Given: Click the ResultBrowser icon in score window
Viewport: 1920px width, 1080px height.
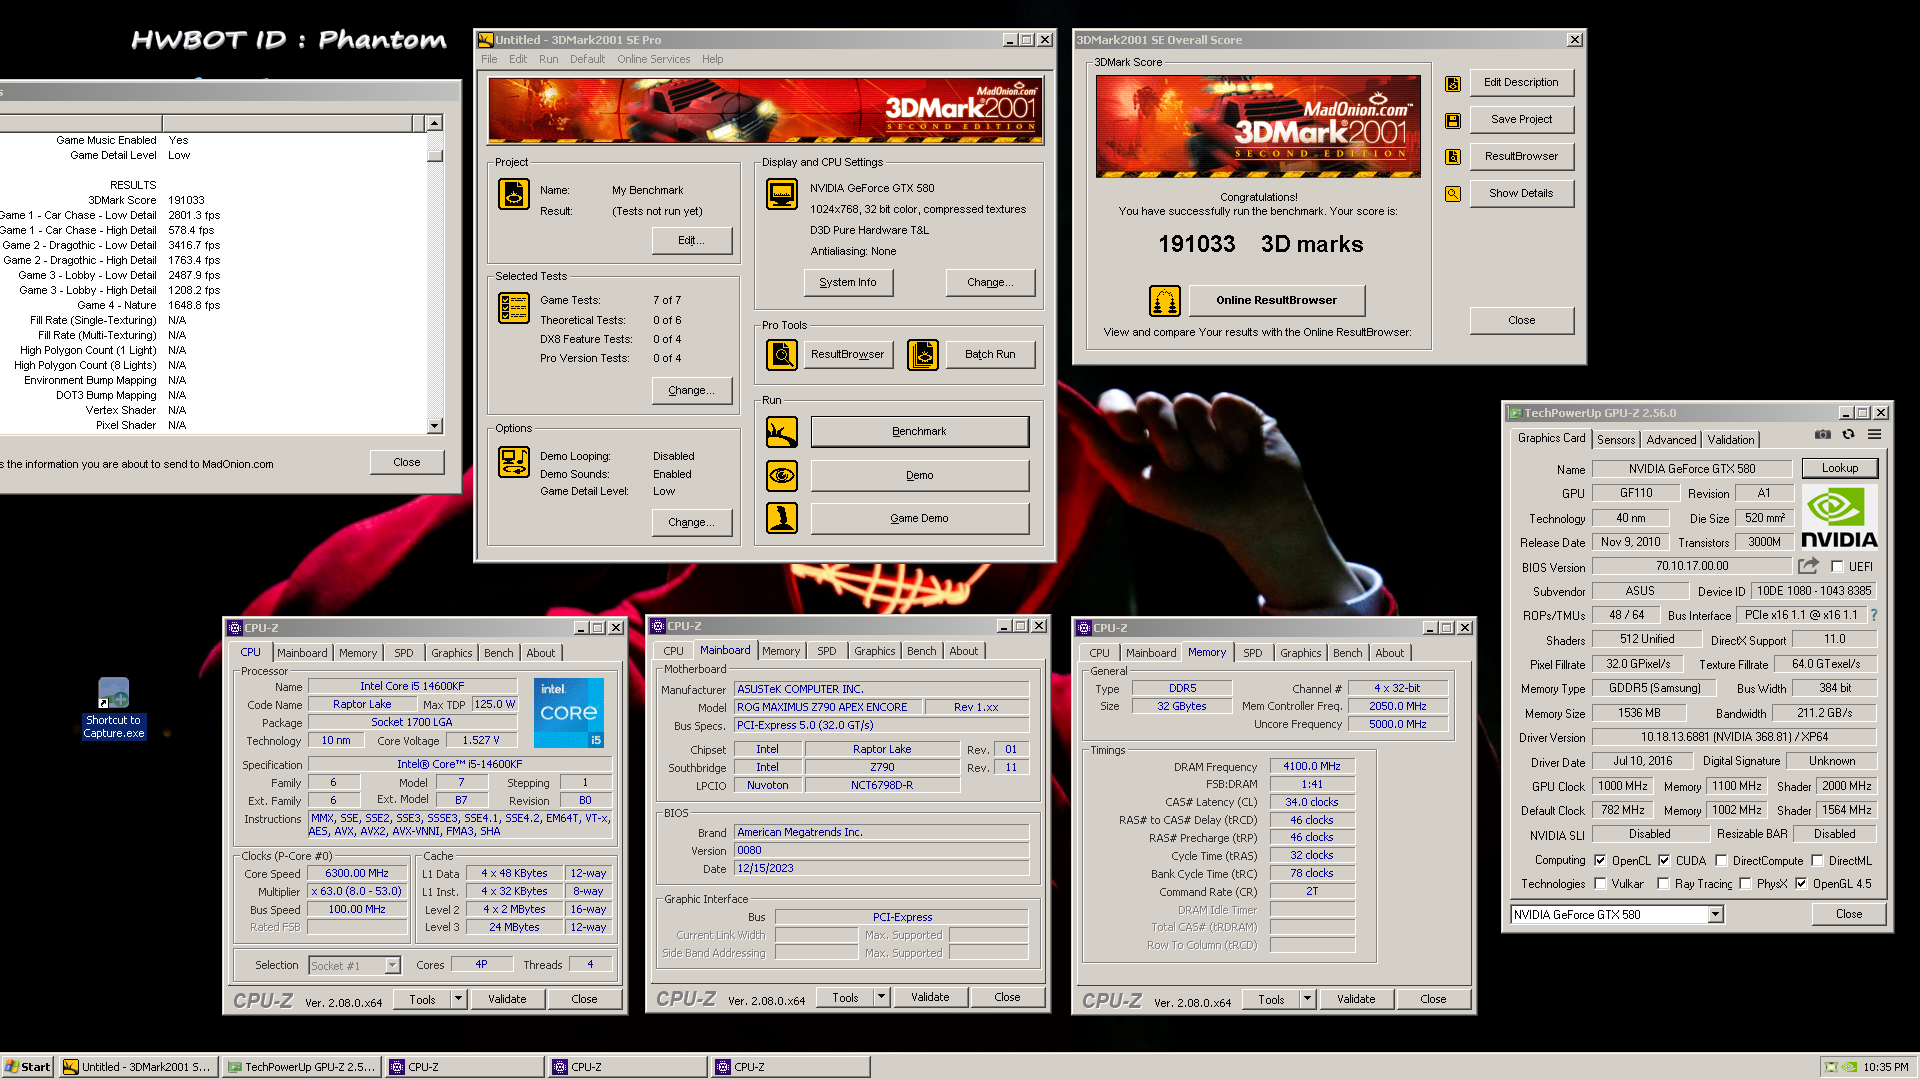Looking at the screenshot, I should pyautogui.click(x=1453, y=157).
